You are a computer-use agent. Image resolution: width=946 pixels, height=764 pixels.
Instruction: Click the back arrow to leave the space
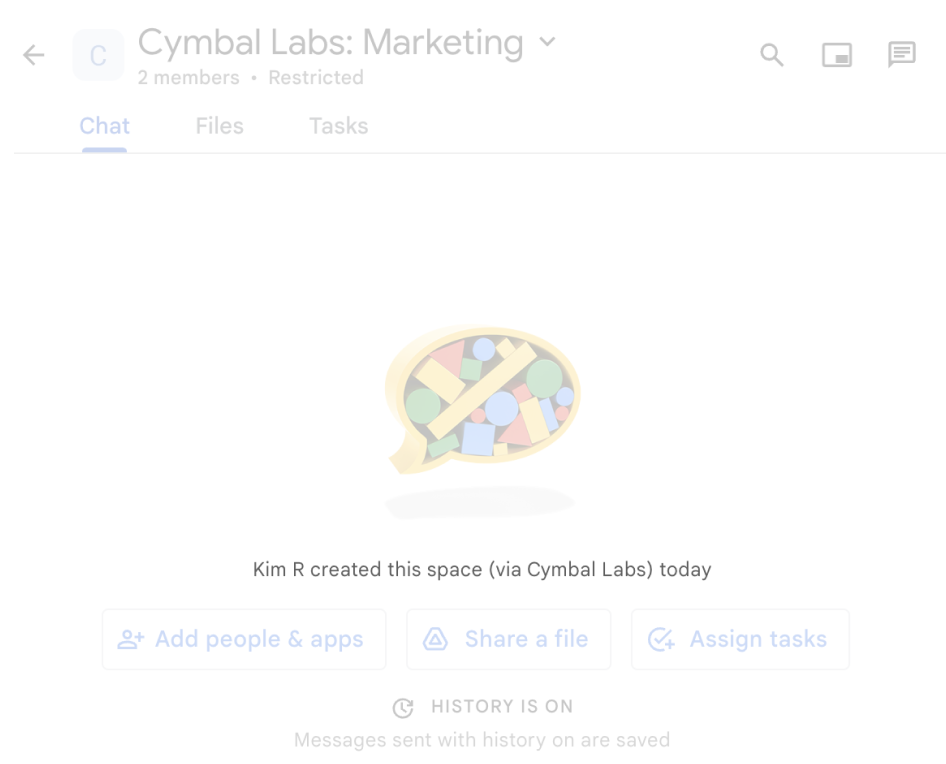coord(33,55)
